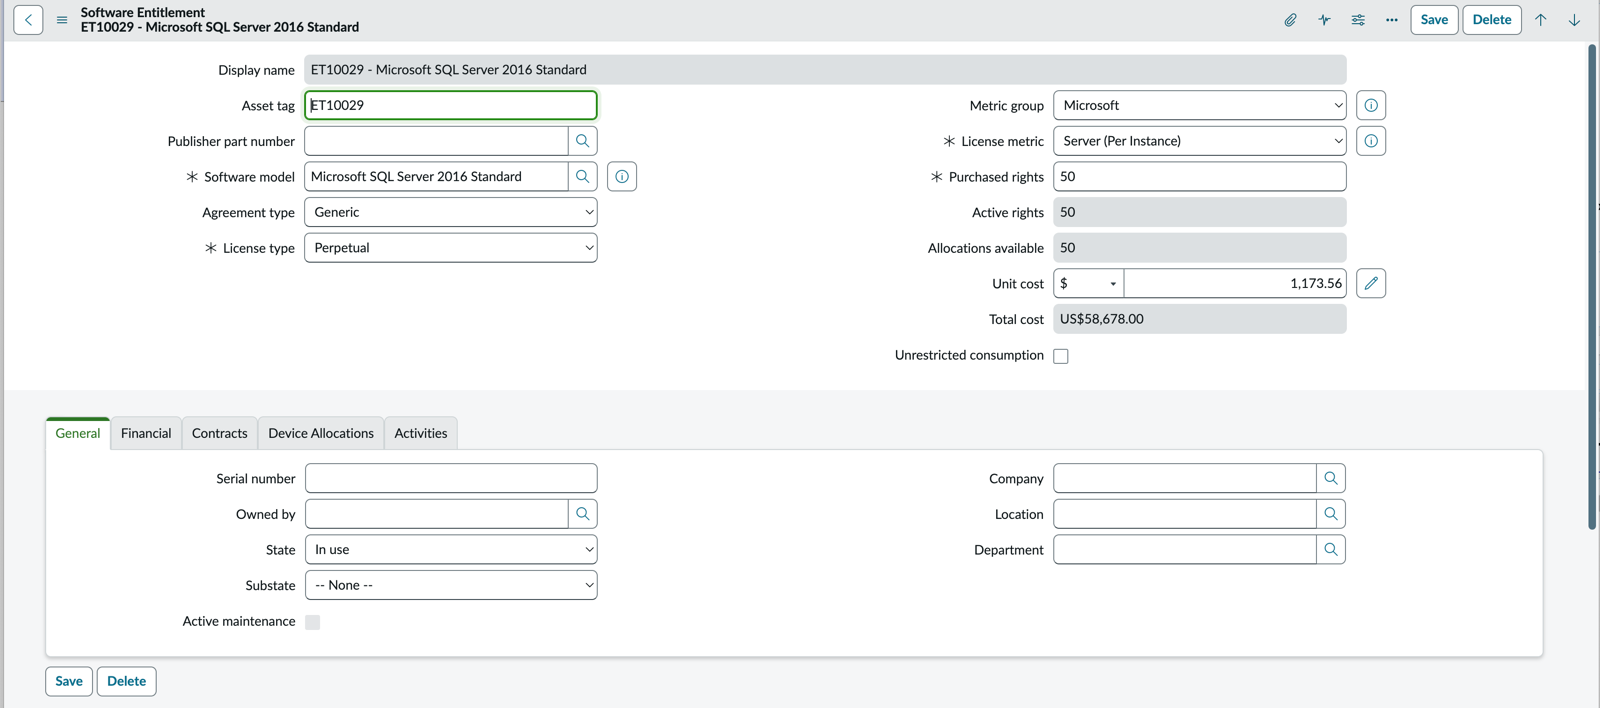
Task: Open Agreement type dropdown
Action: tap(451, 212)
